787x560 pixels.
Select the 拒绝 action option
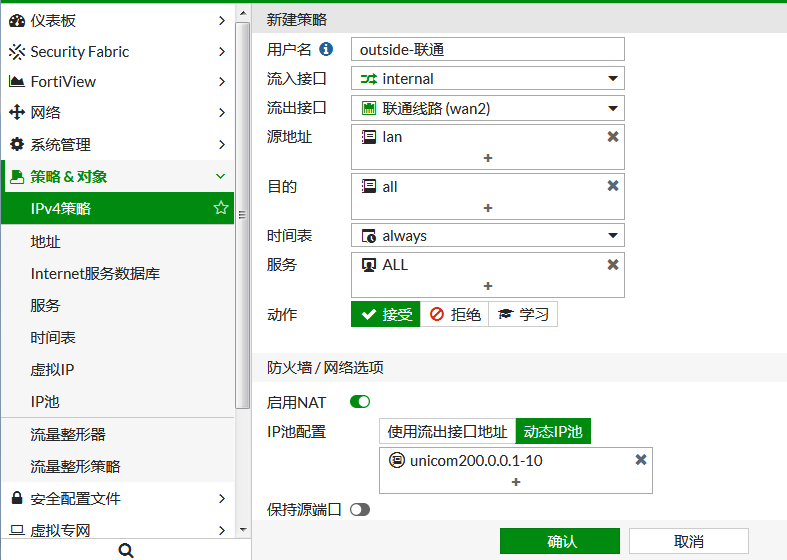point(455,314)
